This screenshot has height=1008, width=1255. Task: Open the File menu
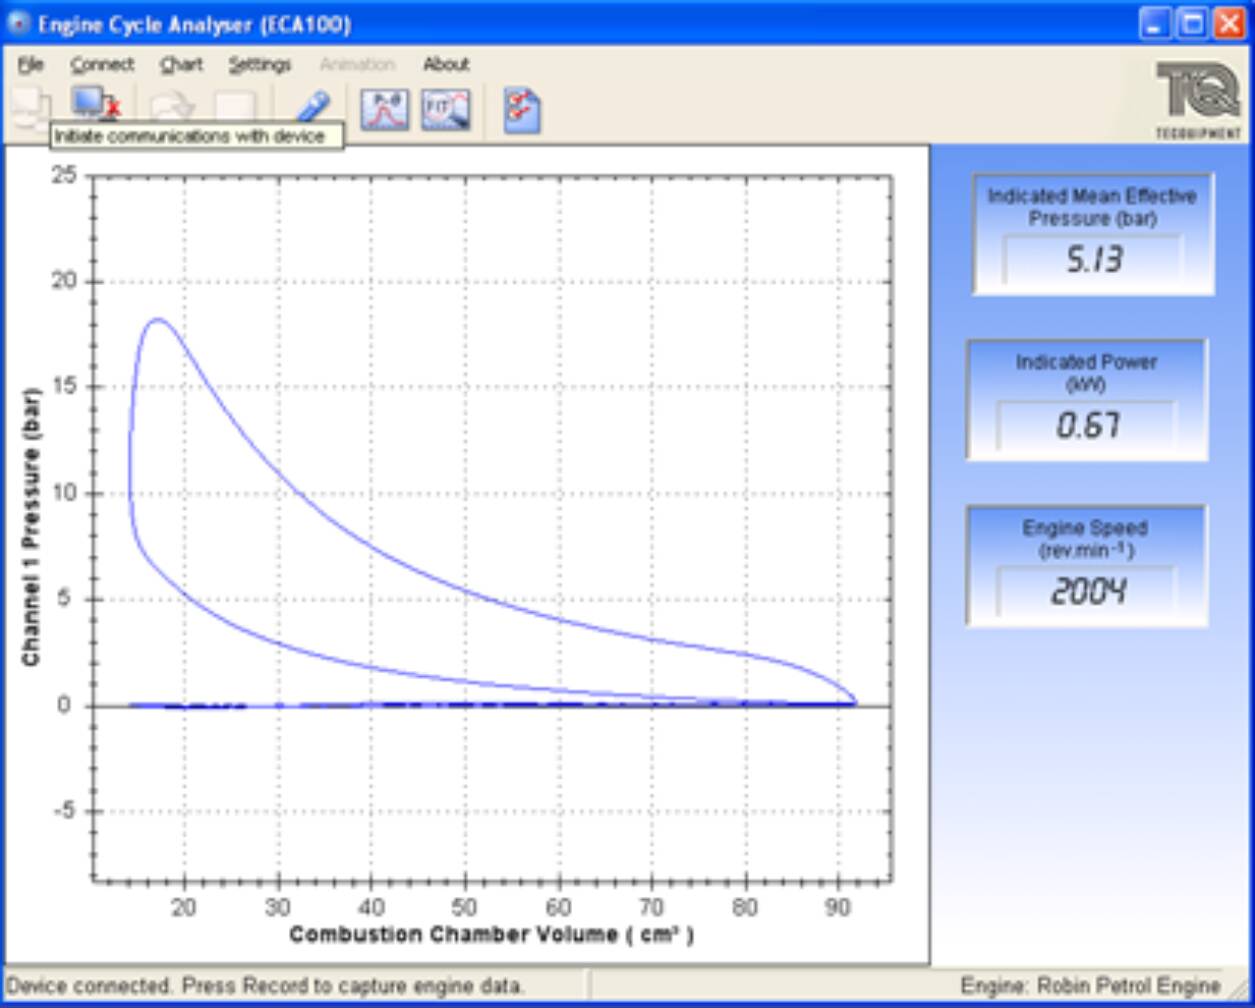coord(31,64)
